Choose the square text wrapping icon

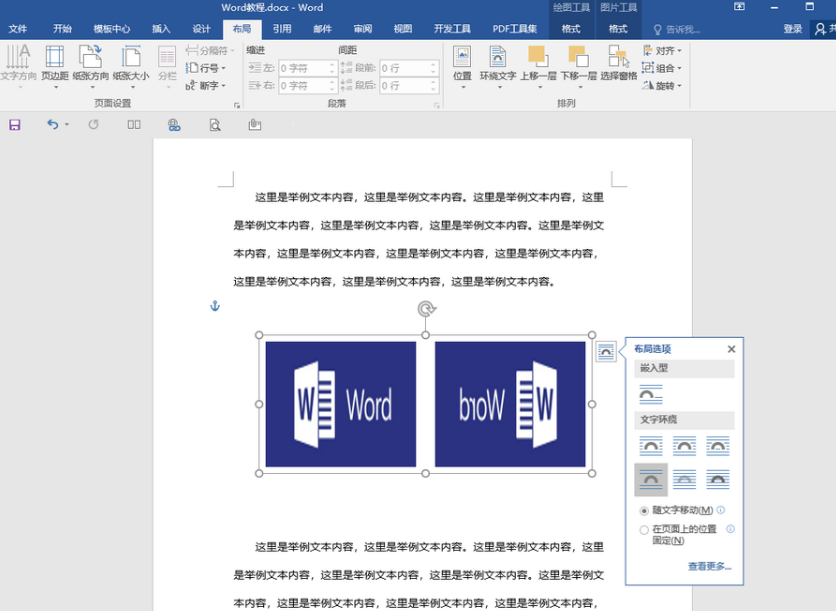(651, 446)
